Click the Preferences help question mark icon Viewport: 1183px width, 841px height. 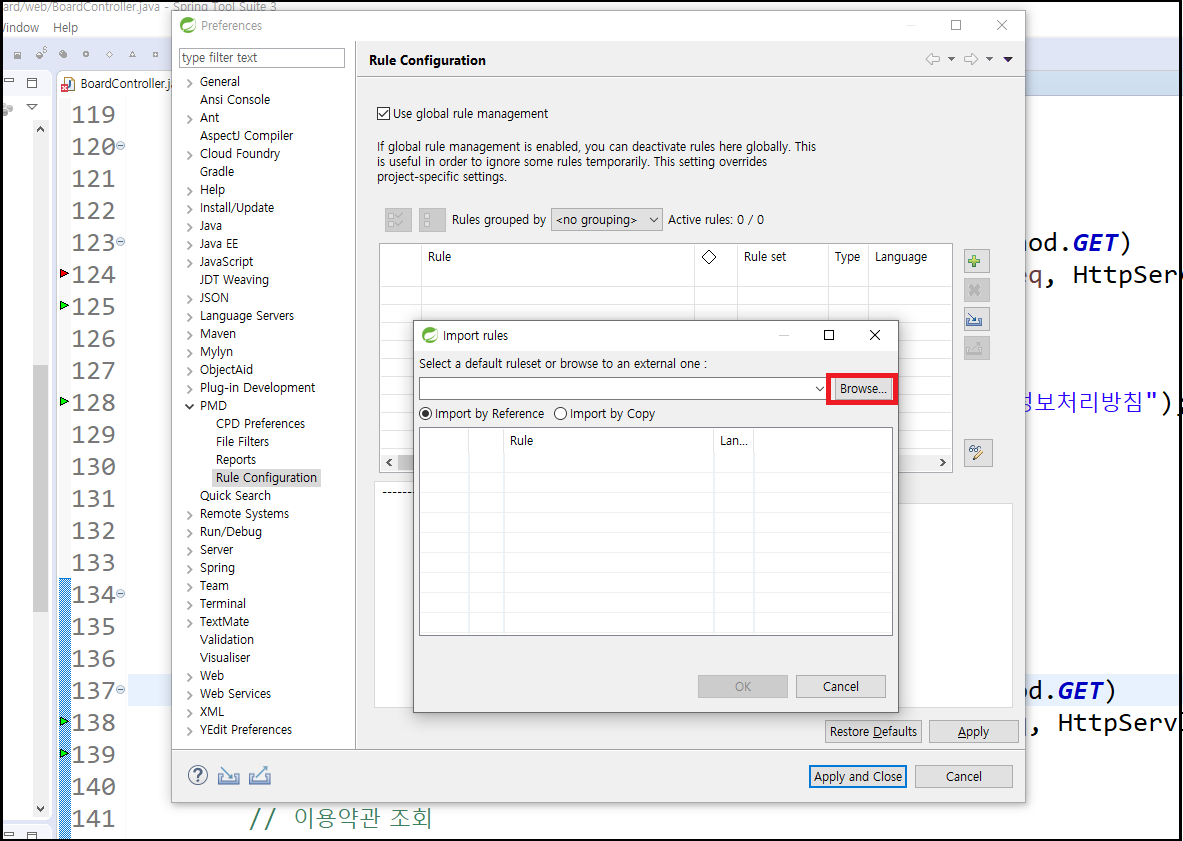coord(198,775)
